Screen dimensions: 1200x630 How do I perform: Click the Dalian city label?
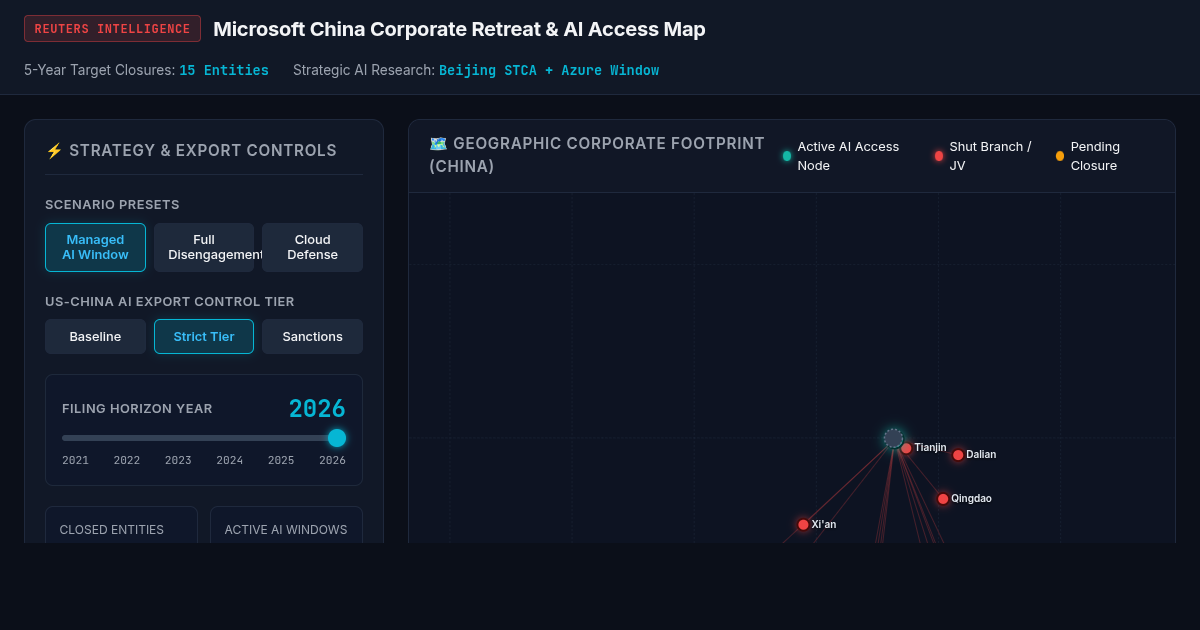(x=981, y=455)
